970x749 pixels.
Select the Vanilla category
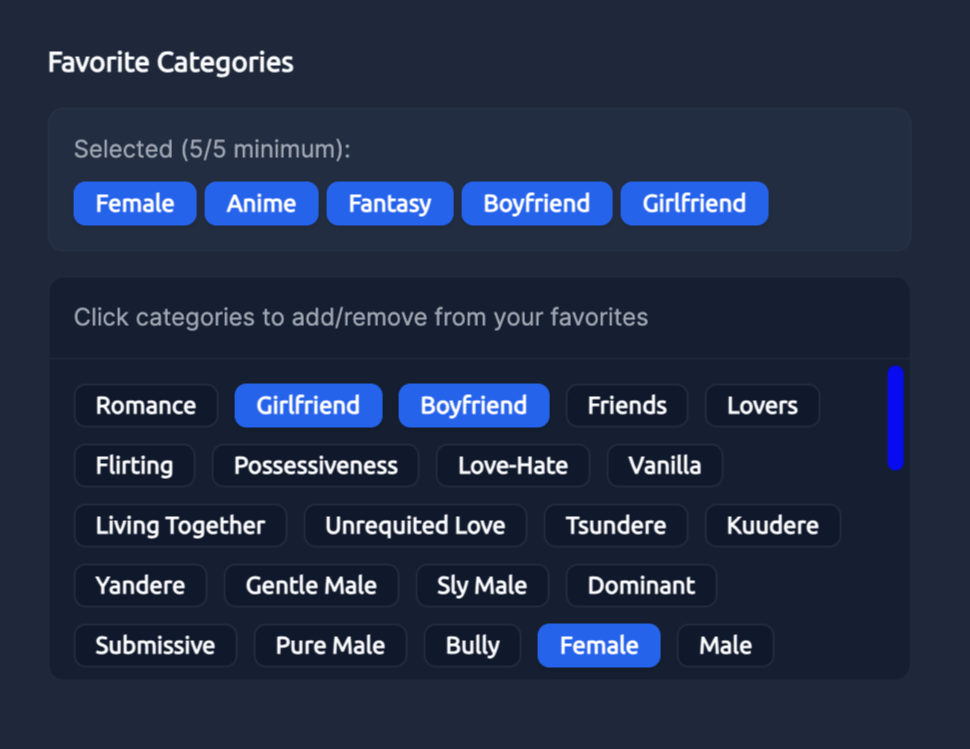coord(664,465)
